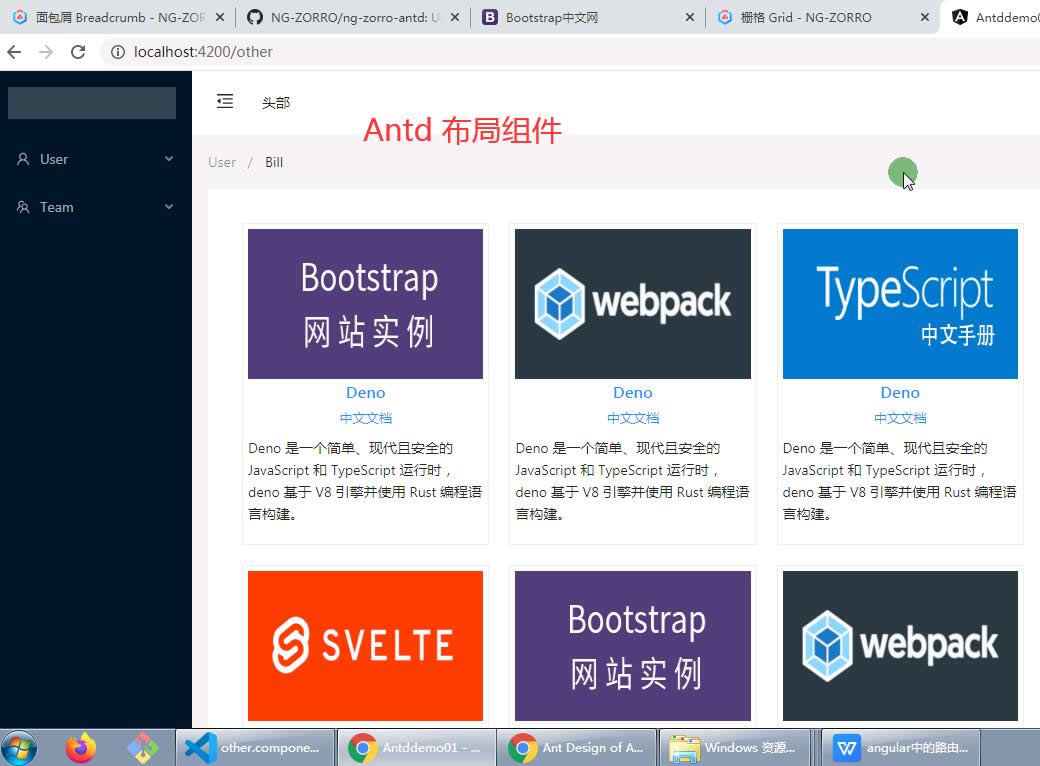This screenshot has width=1040, height=766.
Task: Click 中文文档 link under Bootstrap card
Action: pos(365,418)
